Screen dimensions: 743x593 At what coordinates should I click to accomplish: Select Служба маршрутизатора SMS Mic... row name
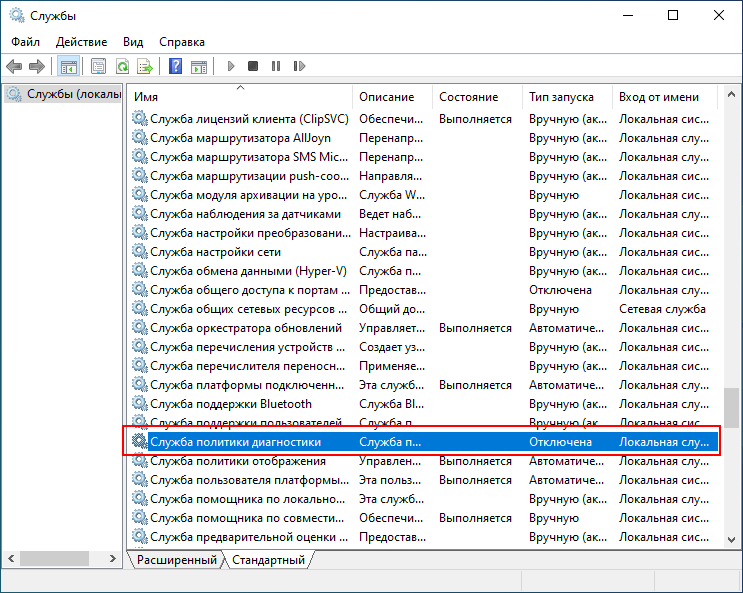[x=249, y=157]
